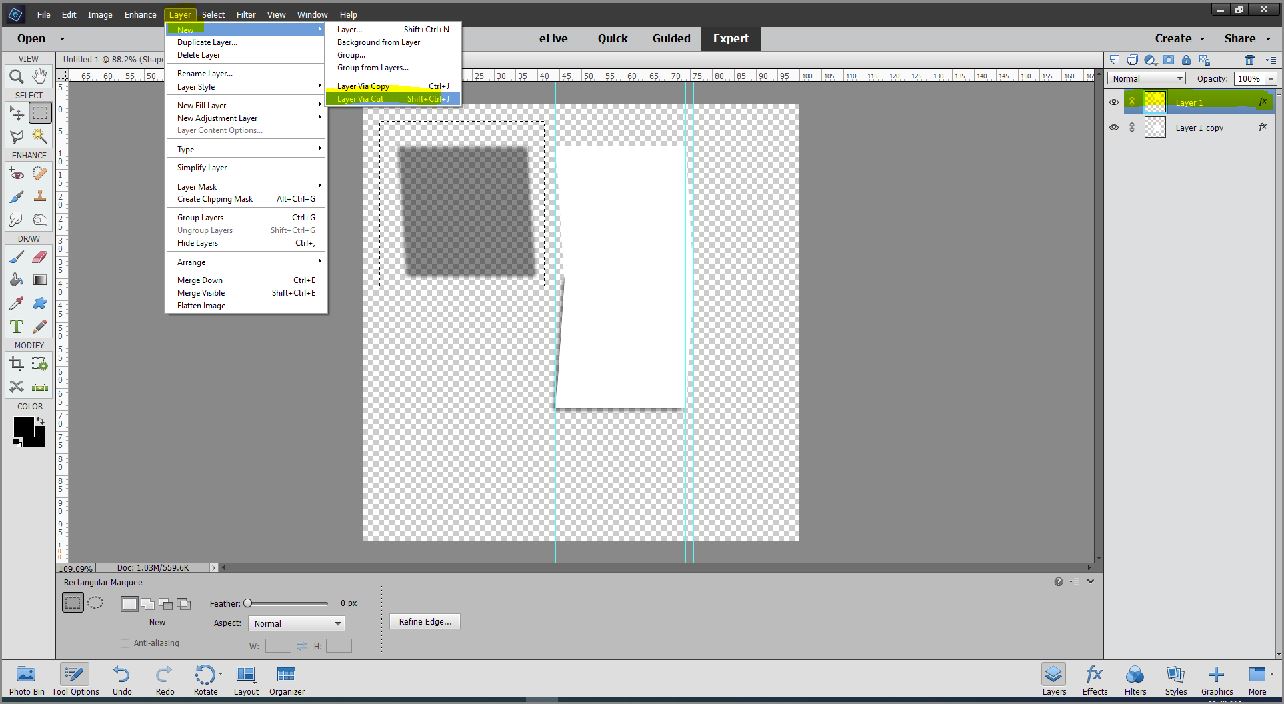Image resolution: width=1284 pixels, height=704 pixels.
Task: Select the Spot Healing Brush tool
Action: tap(40, 173)
